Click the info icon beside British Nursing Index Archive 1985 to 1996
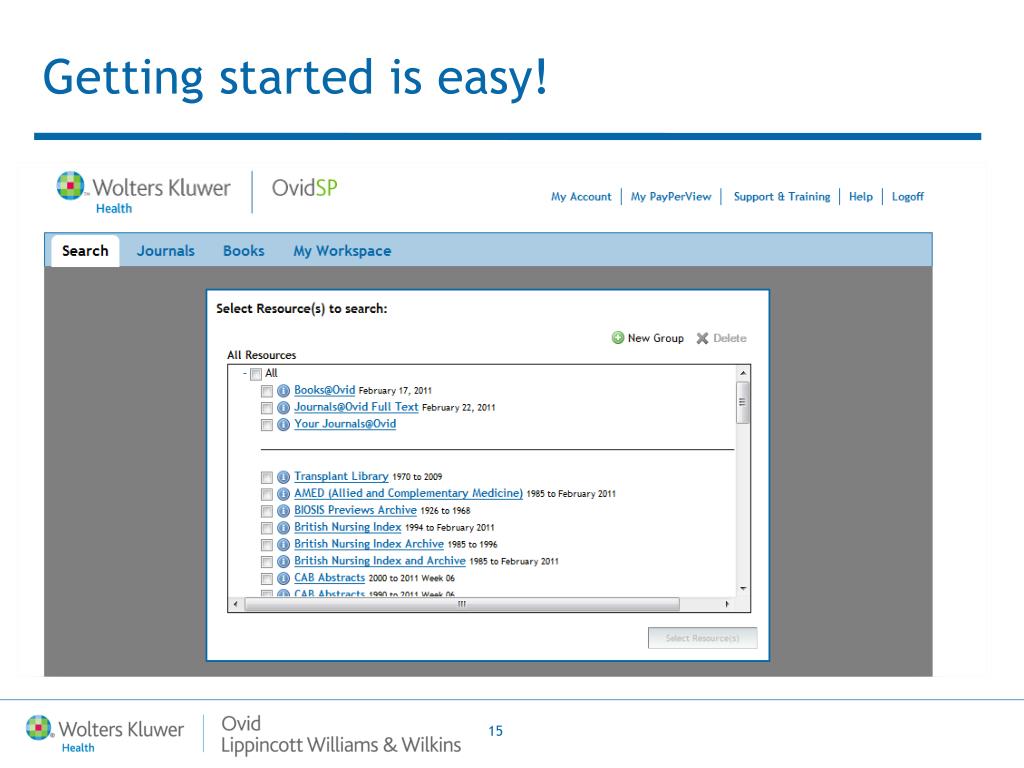This screenshot has height=768, width=1024. [283, 545]
